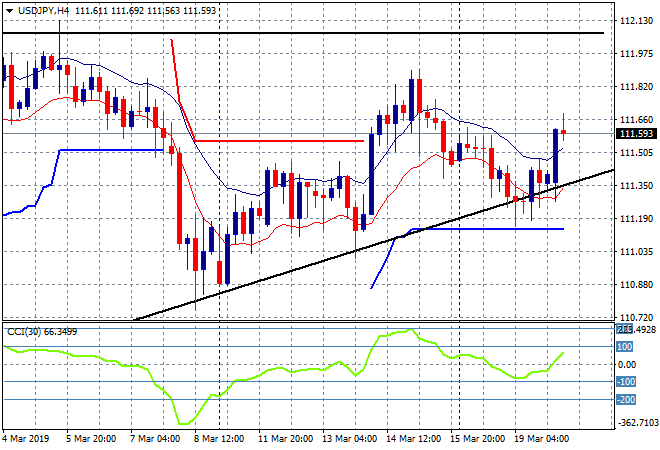Click the 111.660 price axis label
Viewport: 660px width, 450px height.
click(x=636, y=120)
